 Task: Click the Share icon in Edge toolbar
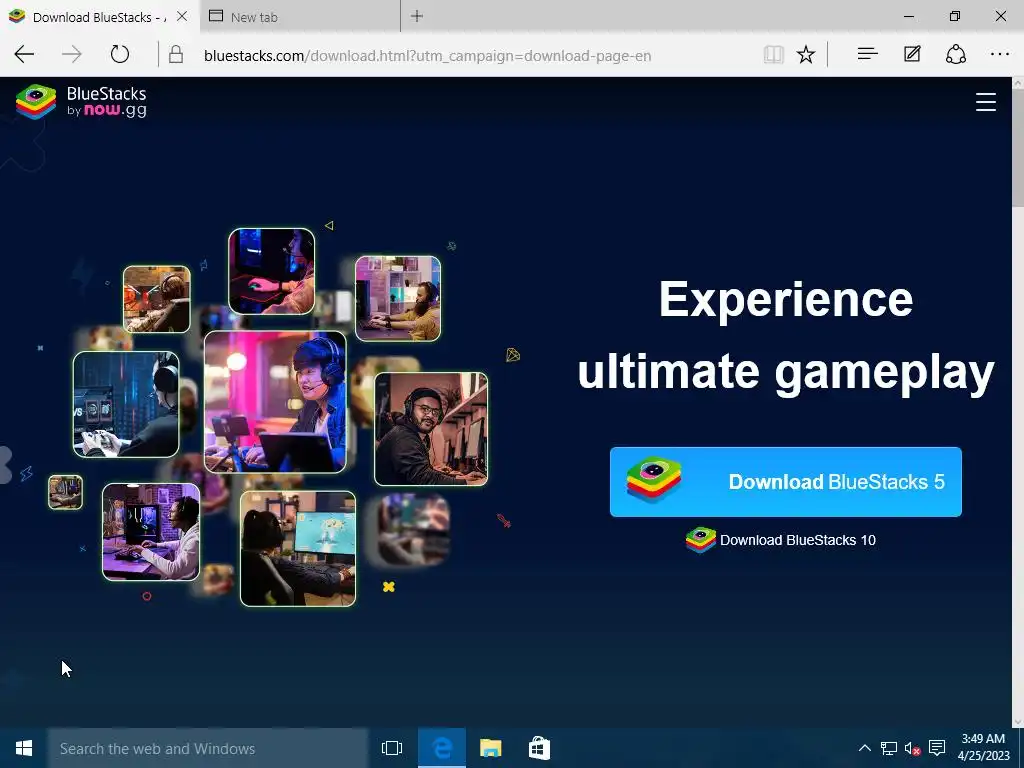956,54
